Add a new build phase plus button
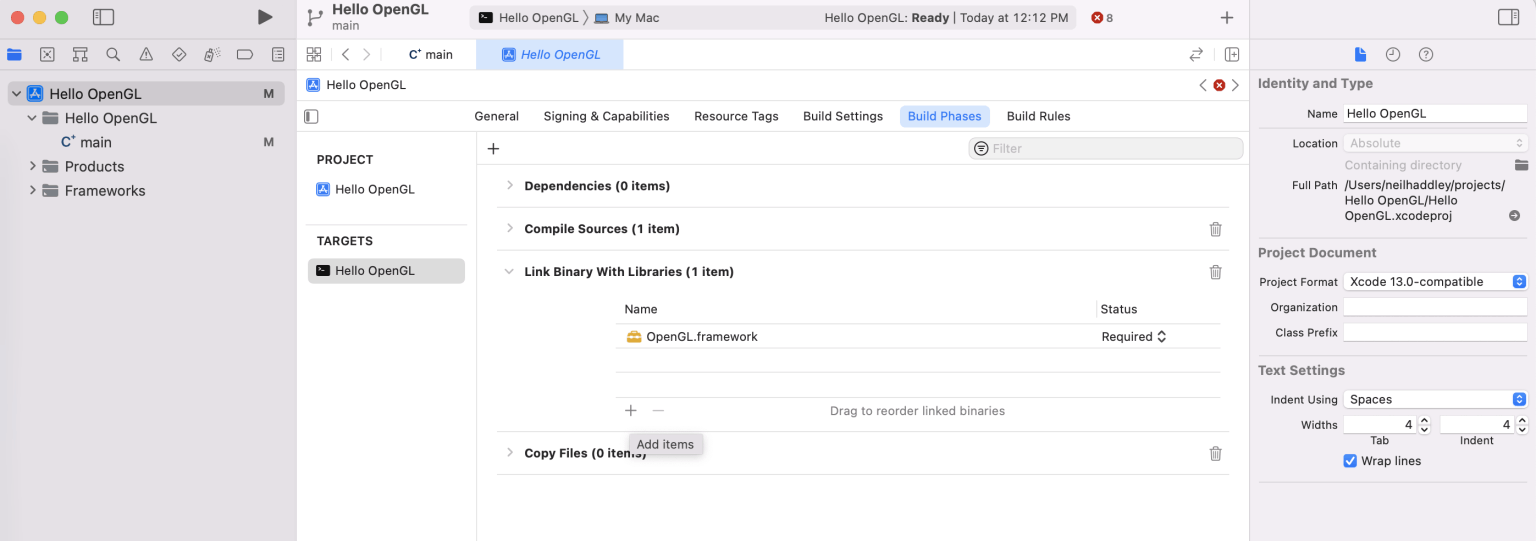Viewport: 1536px width, 541px height. 493,149
